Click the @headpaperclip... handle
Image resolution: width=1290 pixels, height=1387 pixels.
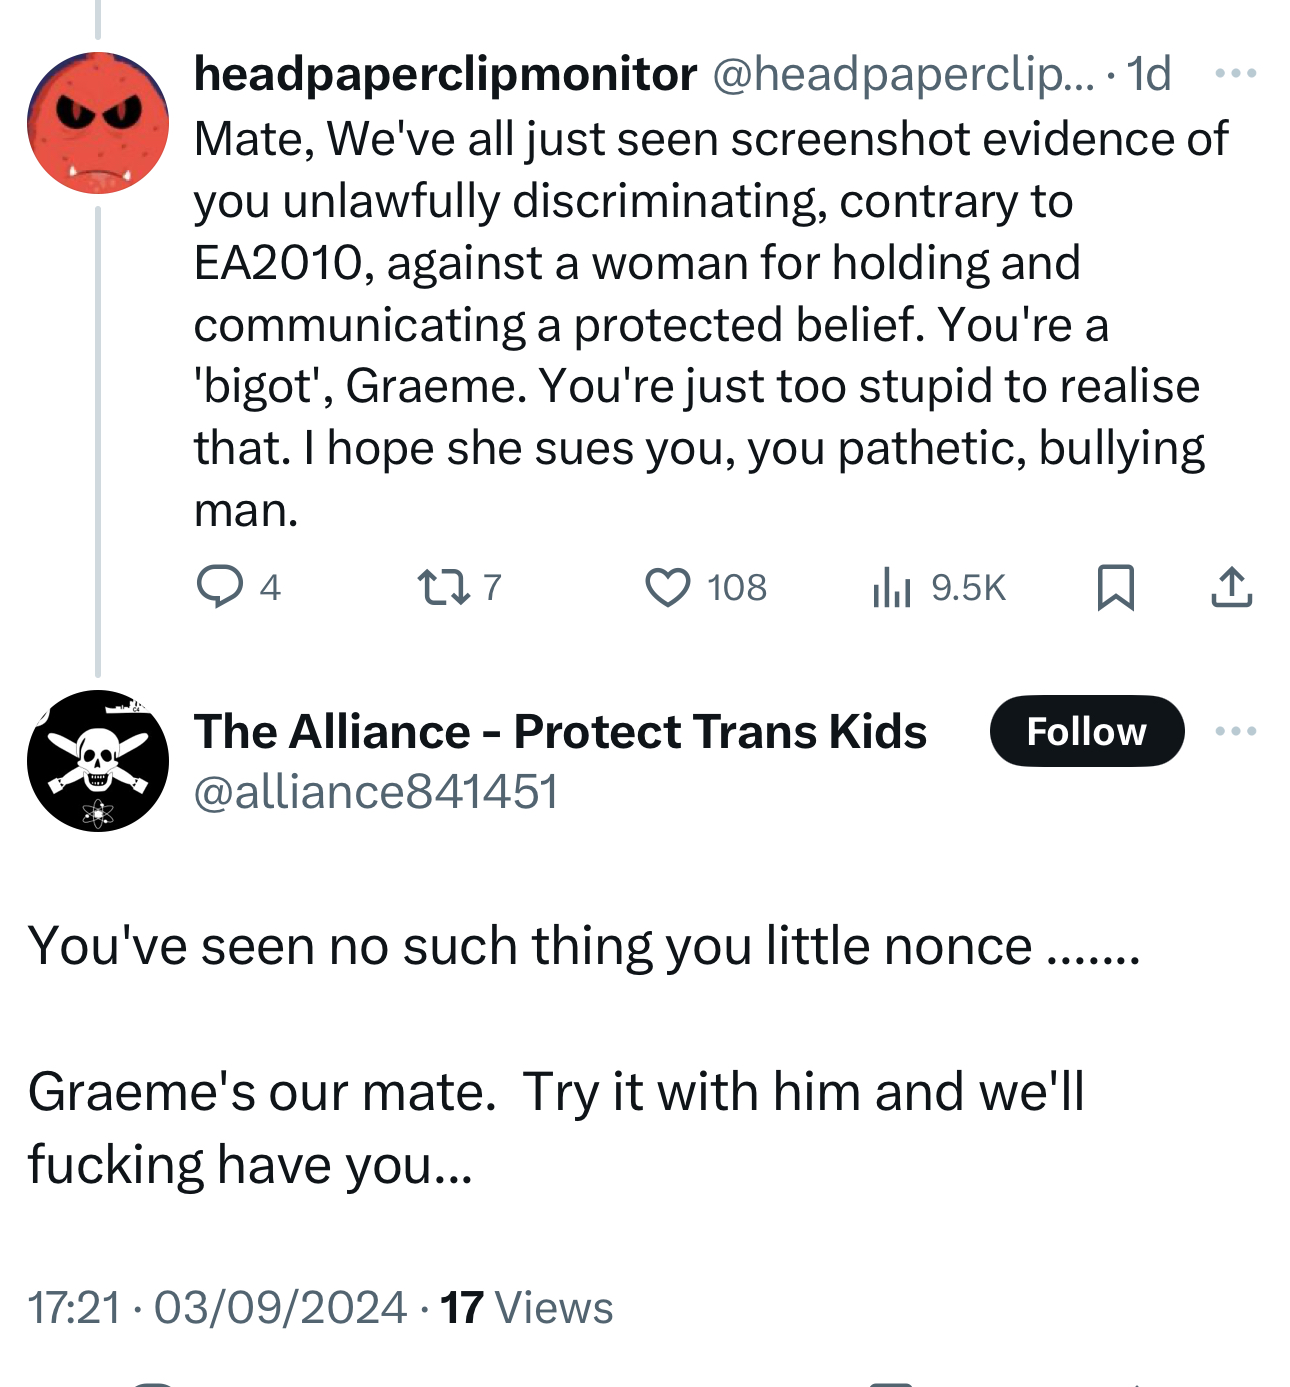point(903,74)
